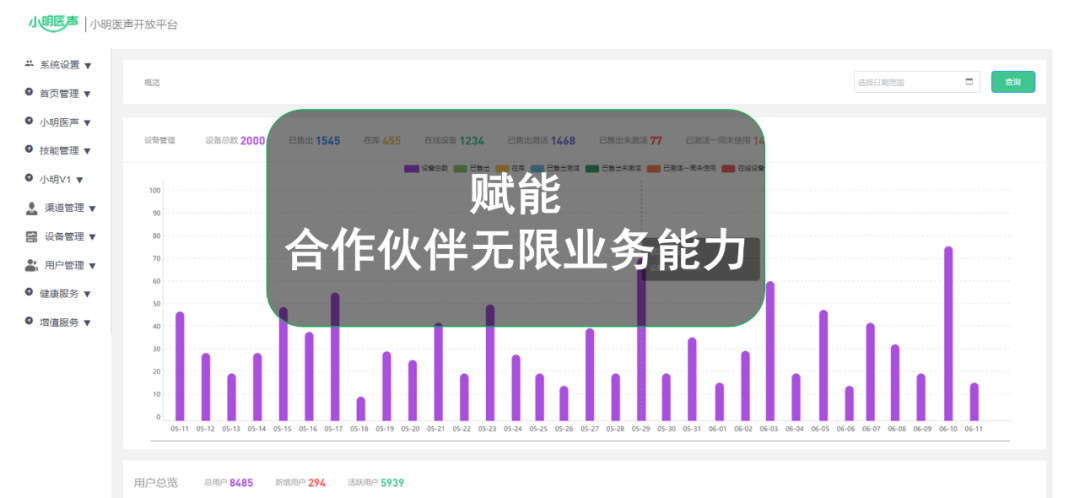
Task: Click the icon beside 增值服务
Action: point(29,322)
